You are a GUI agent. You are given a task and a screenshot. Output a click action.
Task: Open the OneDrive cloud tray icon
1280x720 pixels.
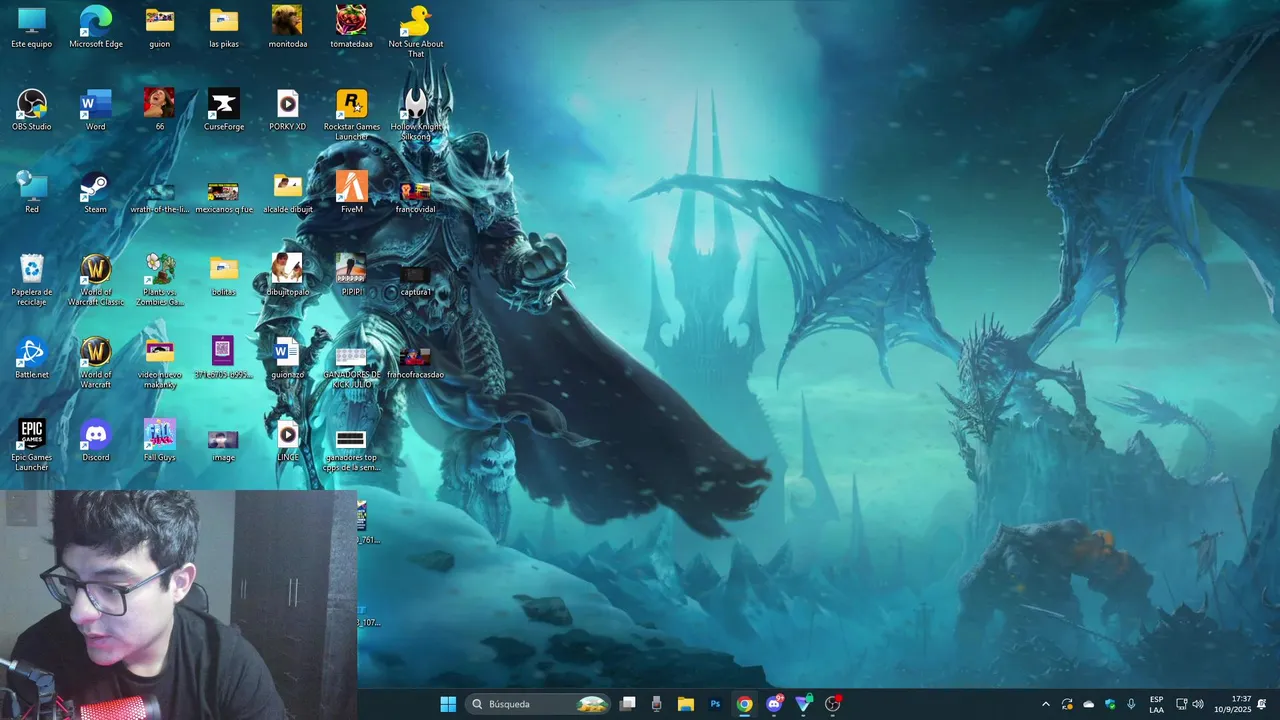[1088, 704]
